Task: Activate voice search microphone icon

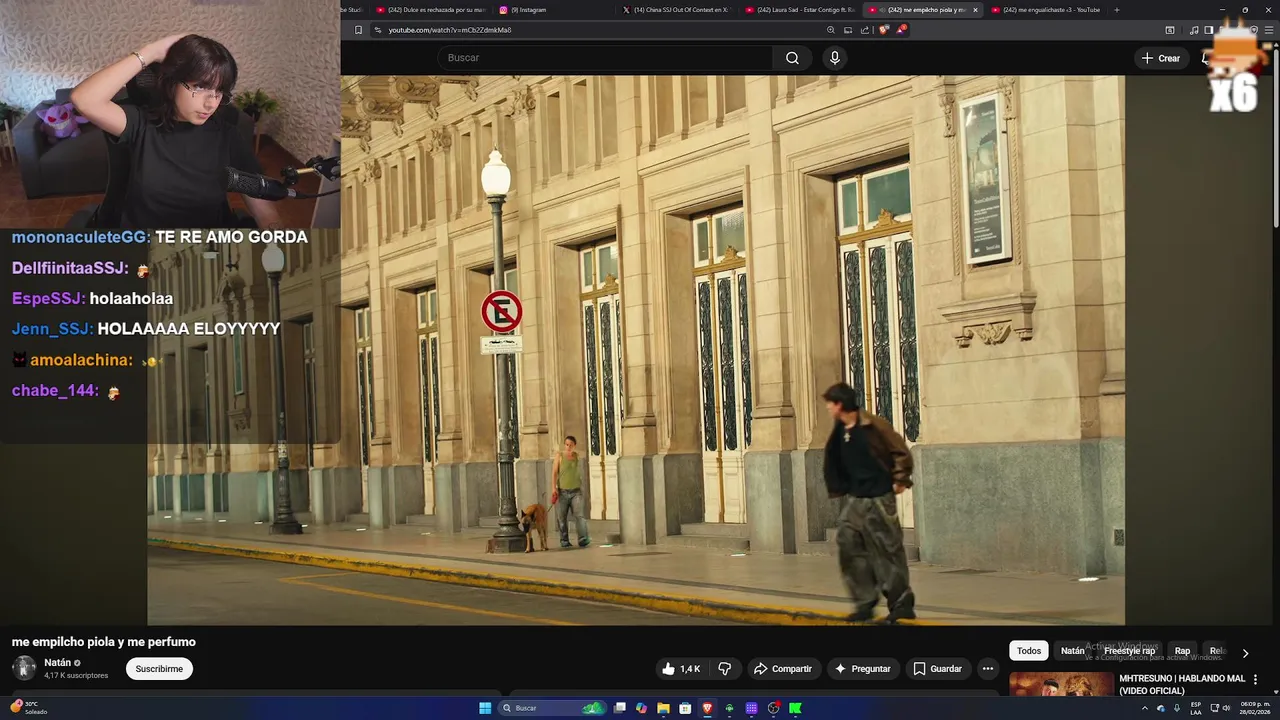Action: click(x=835, y=58)
